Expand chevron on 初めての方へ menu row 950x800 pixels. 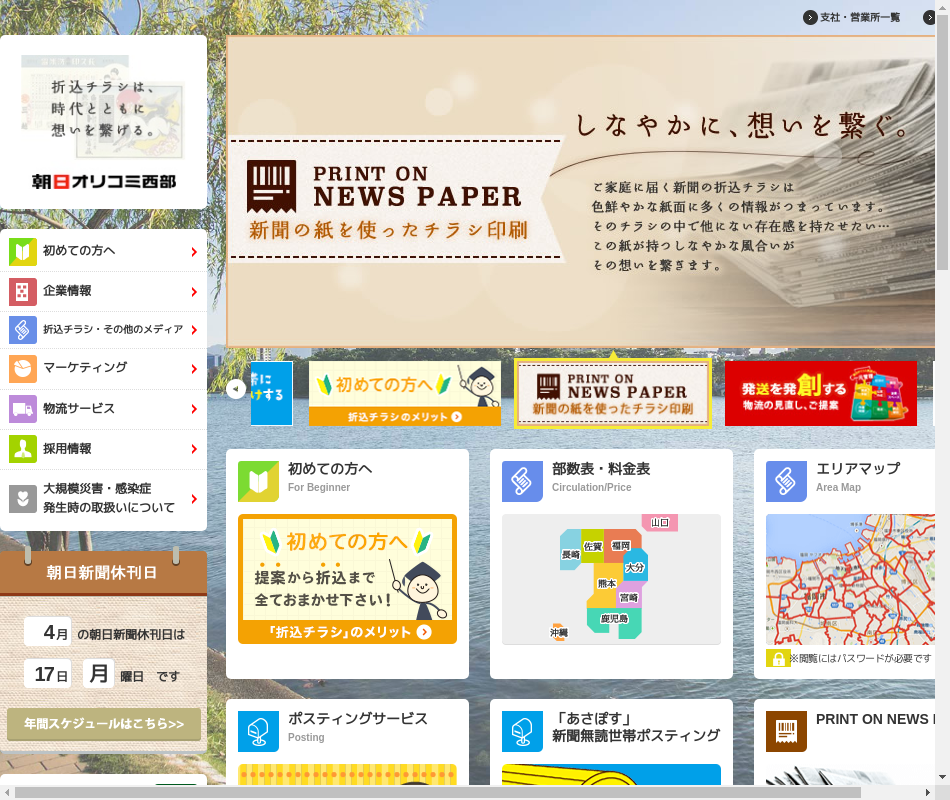point(194,252)
